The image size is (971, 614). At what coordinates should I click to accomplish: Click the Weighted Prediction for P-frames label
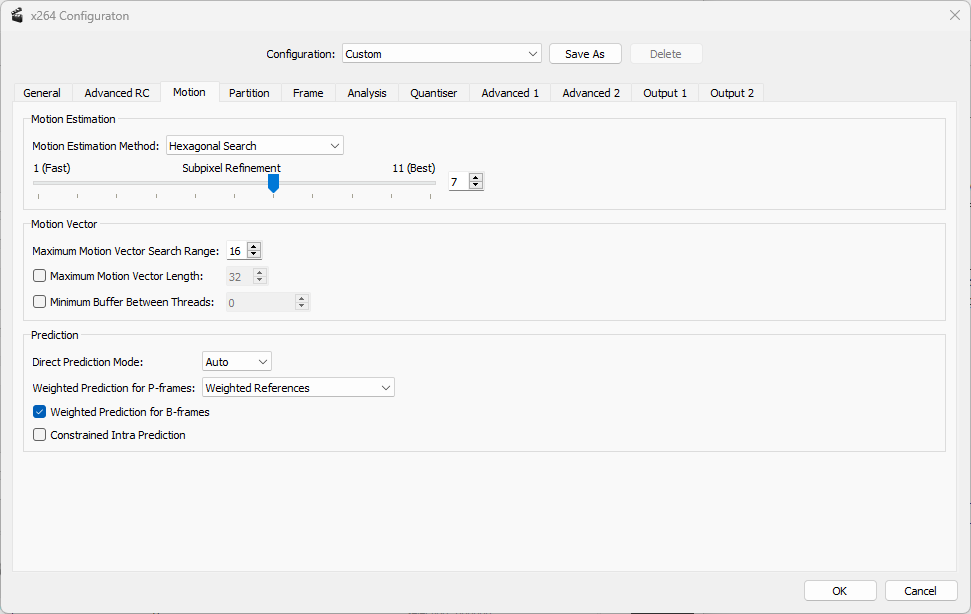(x=113, y=388)
